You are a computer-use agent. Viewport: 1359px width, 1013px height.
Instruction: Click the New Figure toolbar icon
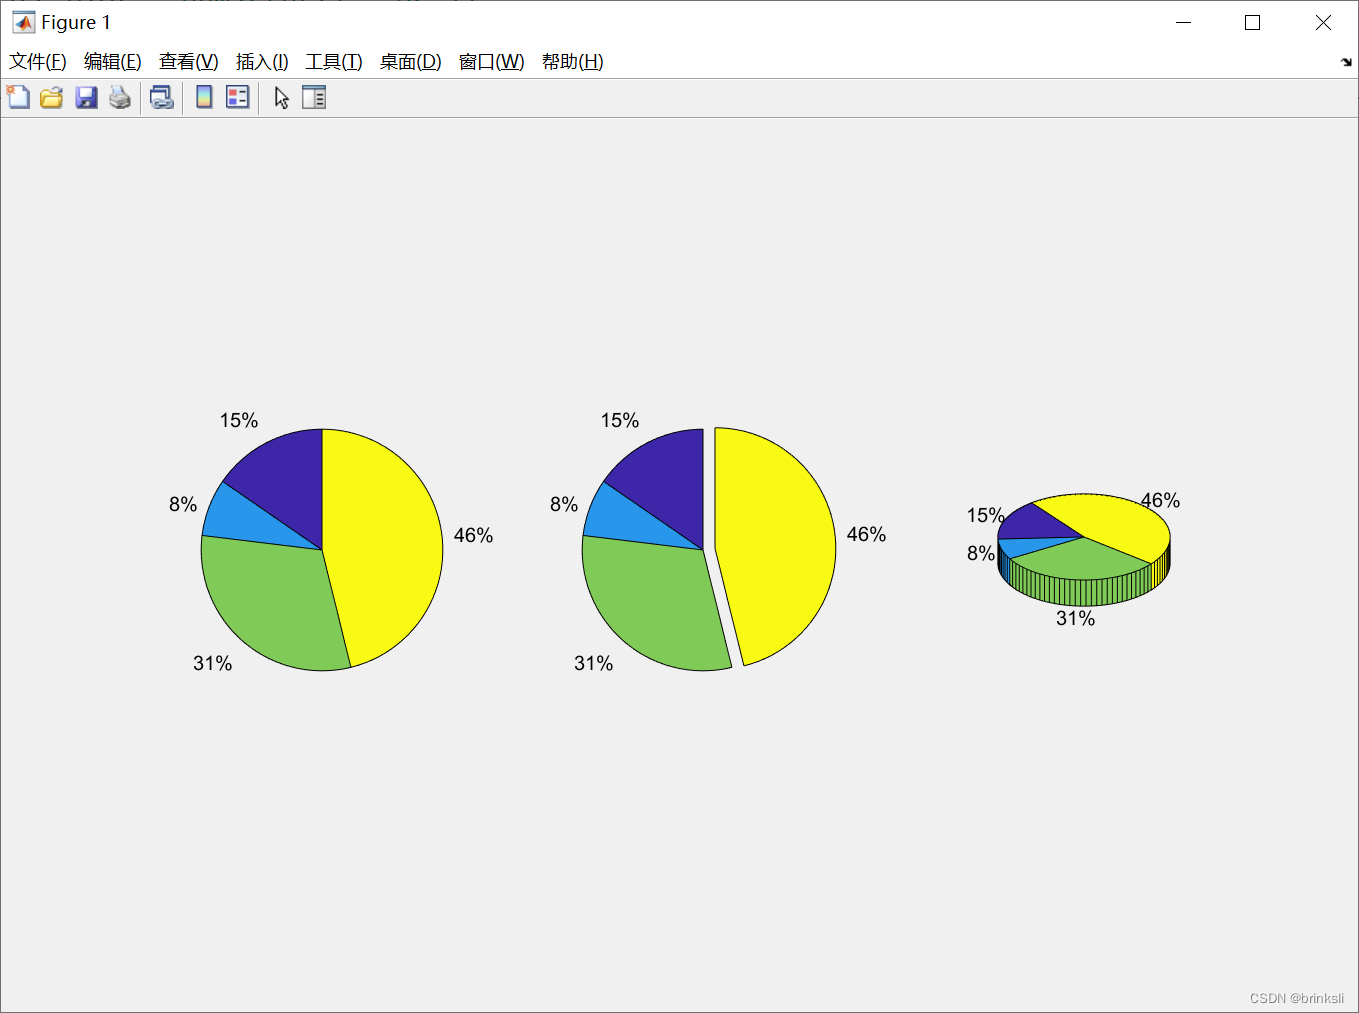click(x=18, y=97)
